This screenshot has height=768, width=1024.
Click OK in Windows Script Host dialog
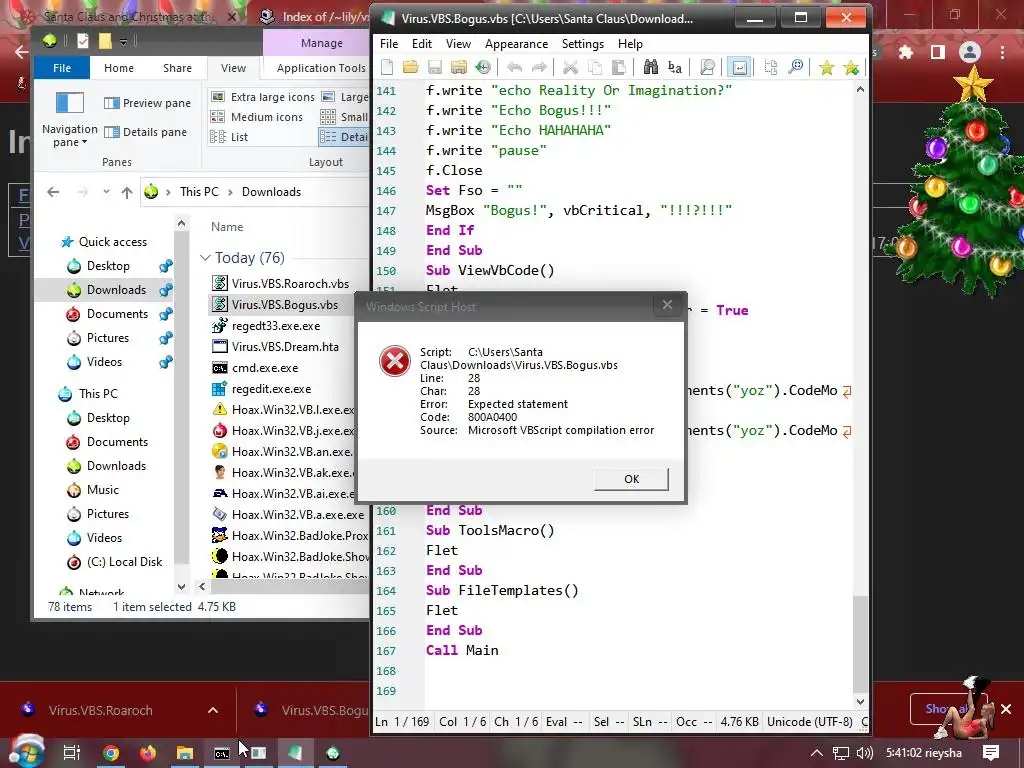point(631,479)
